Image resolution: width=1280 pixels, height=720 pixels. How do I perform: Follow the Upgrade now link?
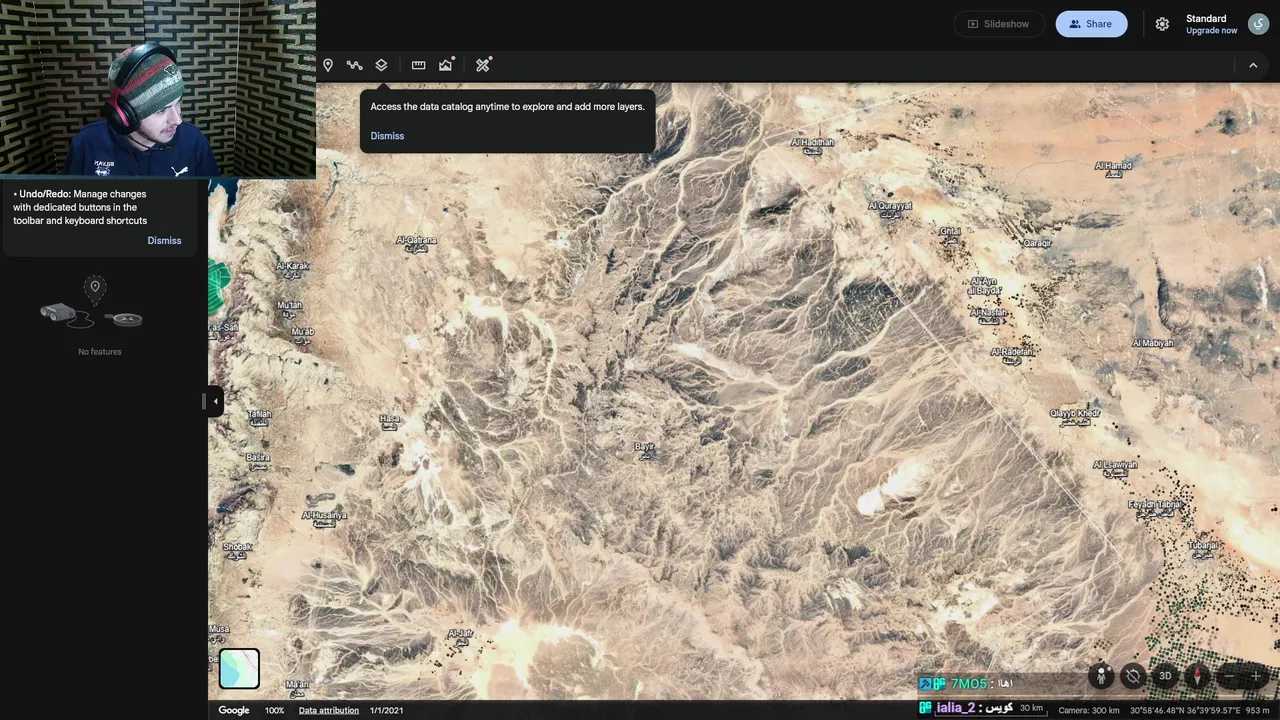click(x=1211, y=31)
